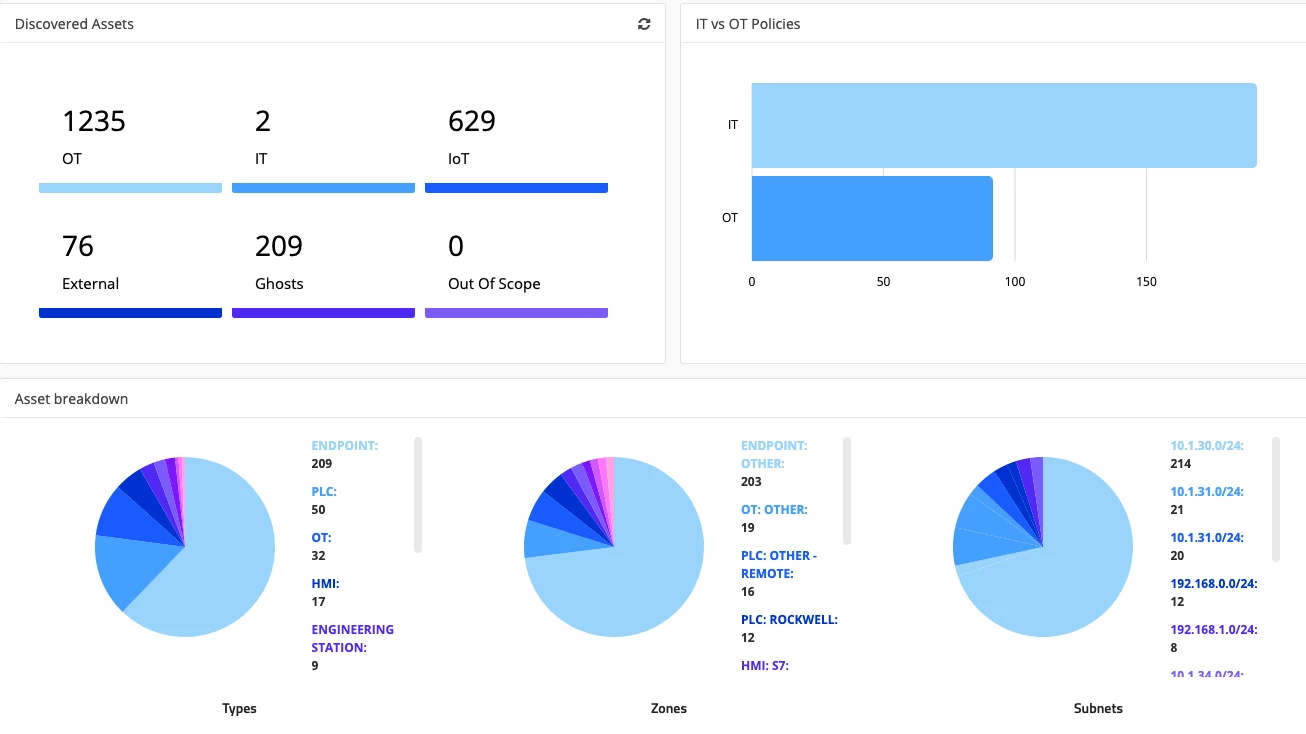Select the External assets tile
This screenshot has height=734, width=1306.
point(130,264)
